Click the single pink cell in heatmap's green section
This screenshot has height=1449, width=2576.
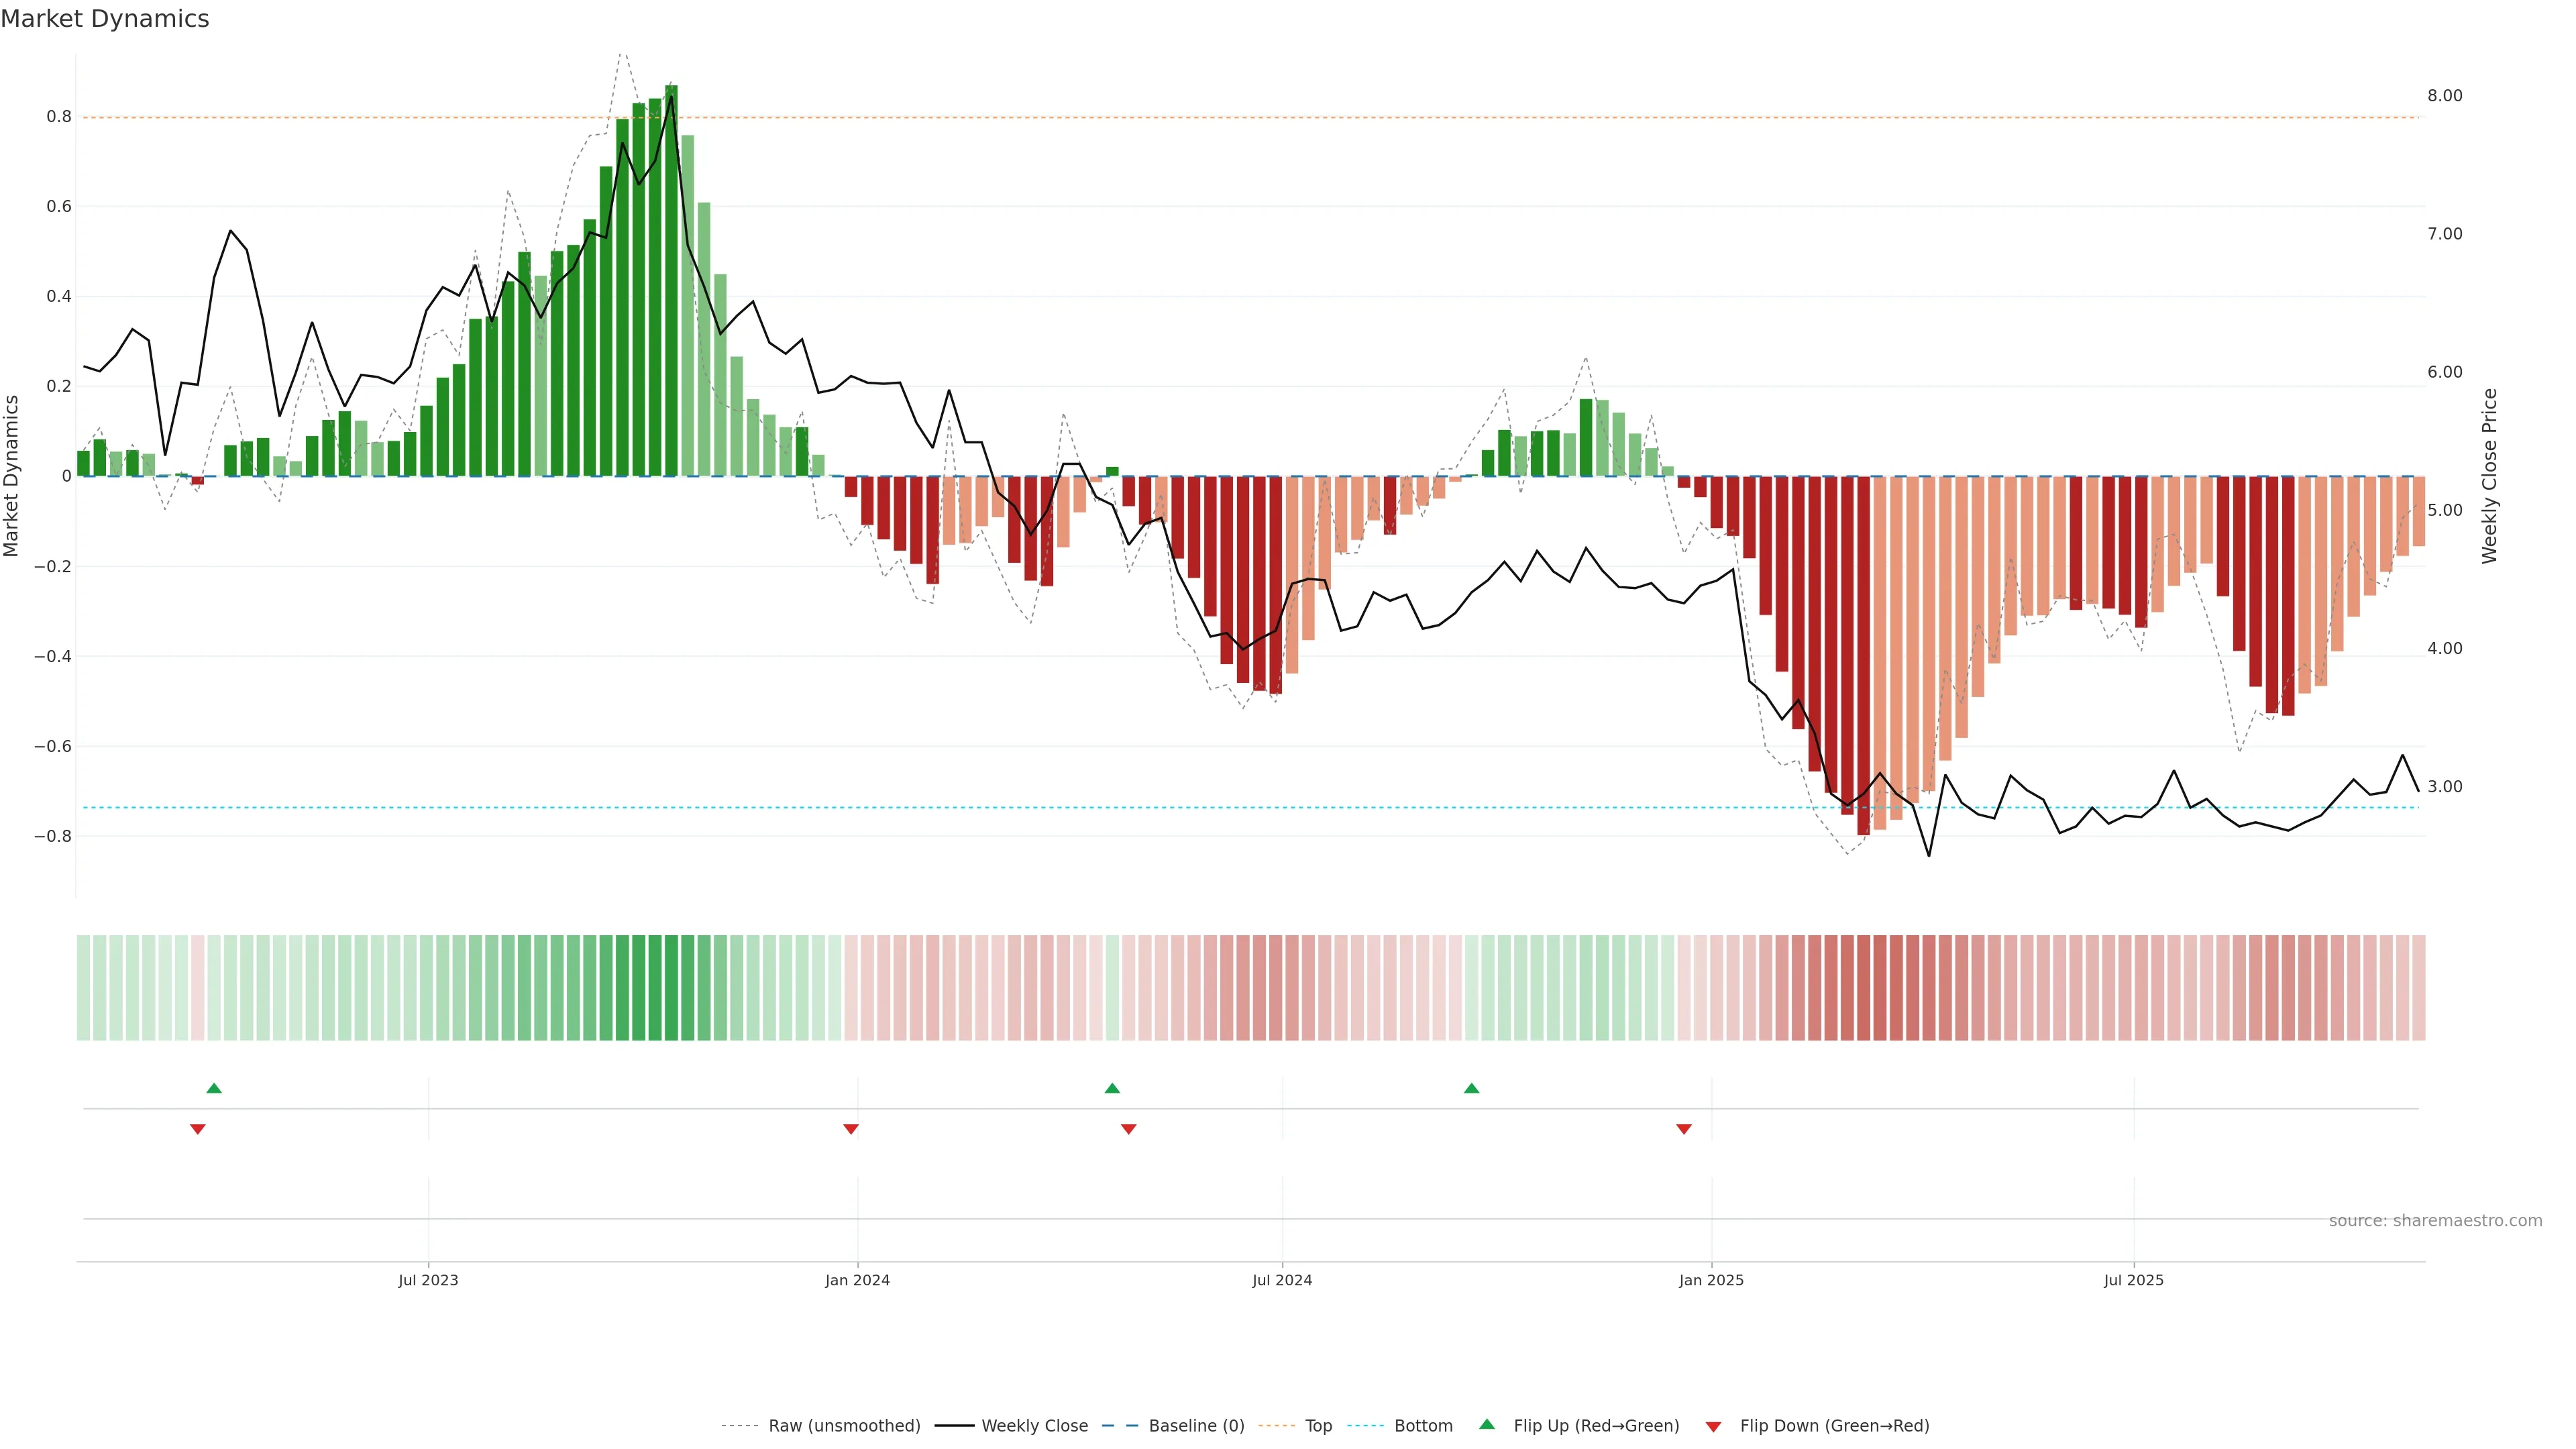[x=198, y=988]
